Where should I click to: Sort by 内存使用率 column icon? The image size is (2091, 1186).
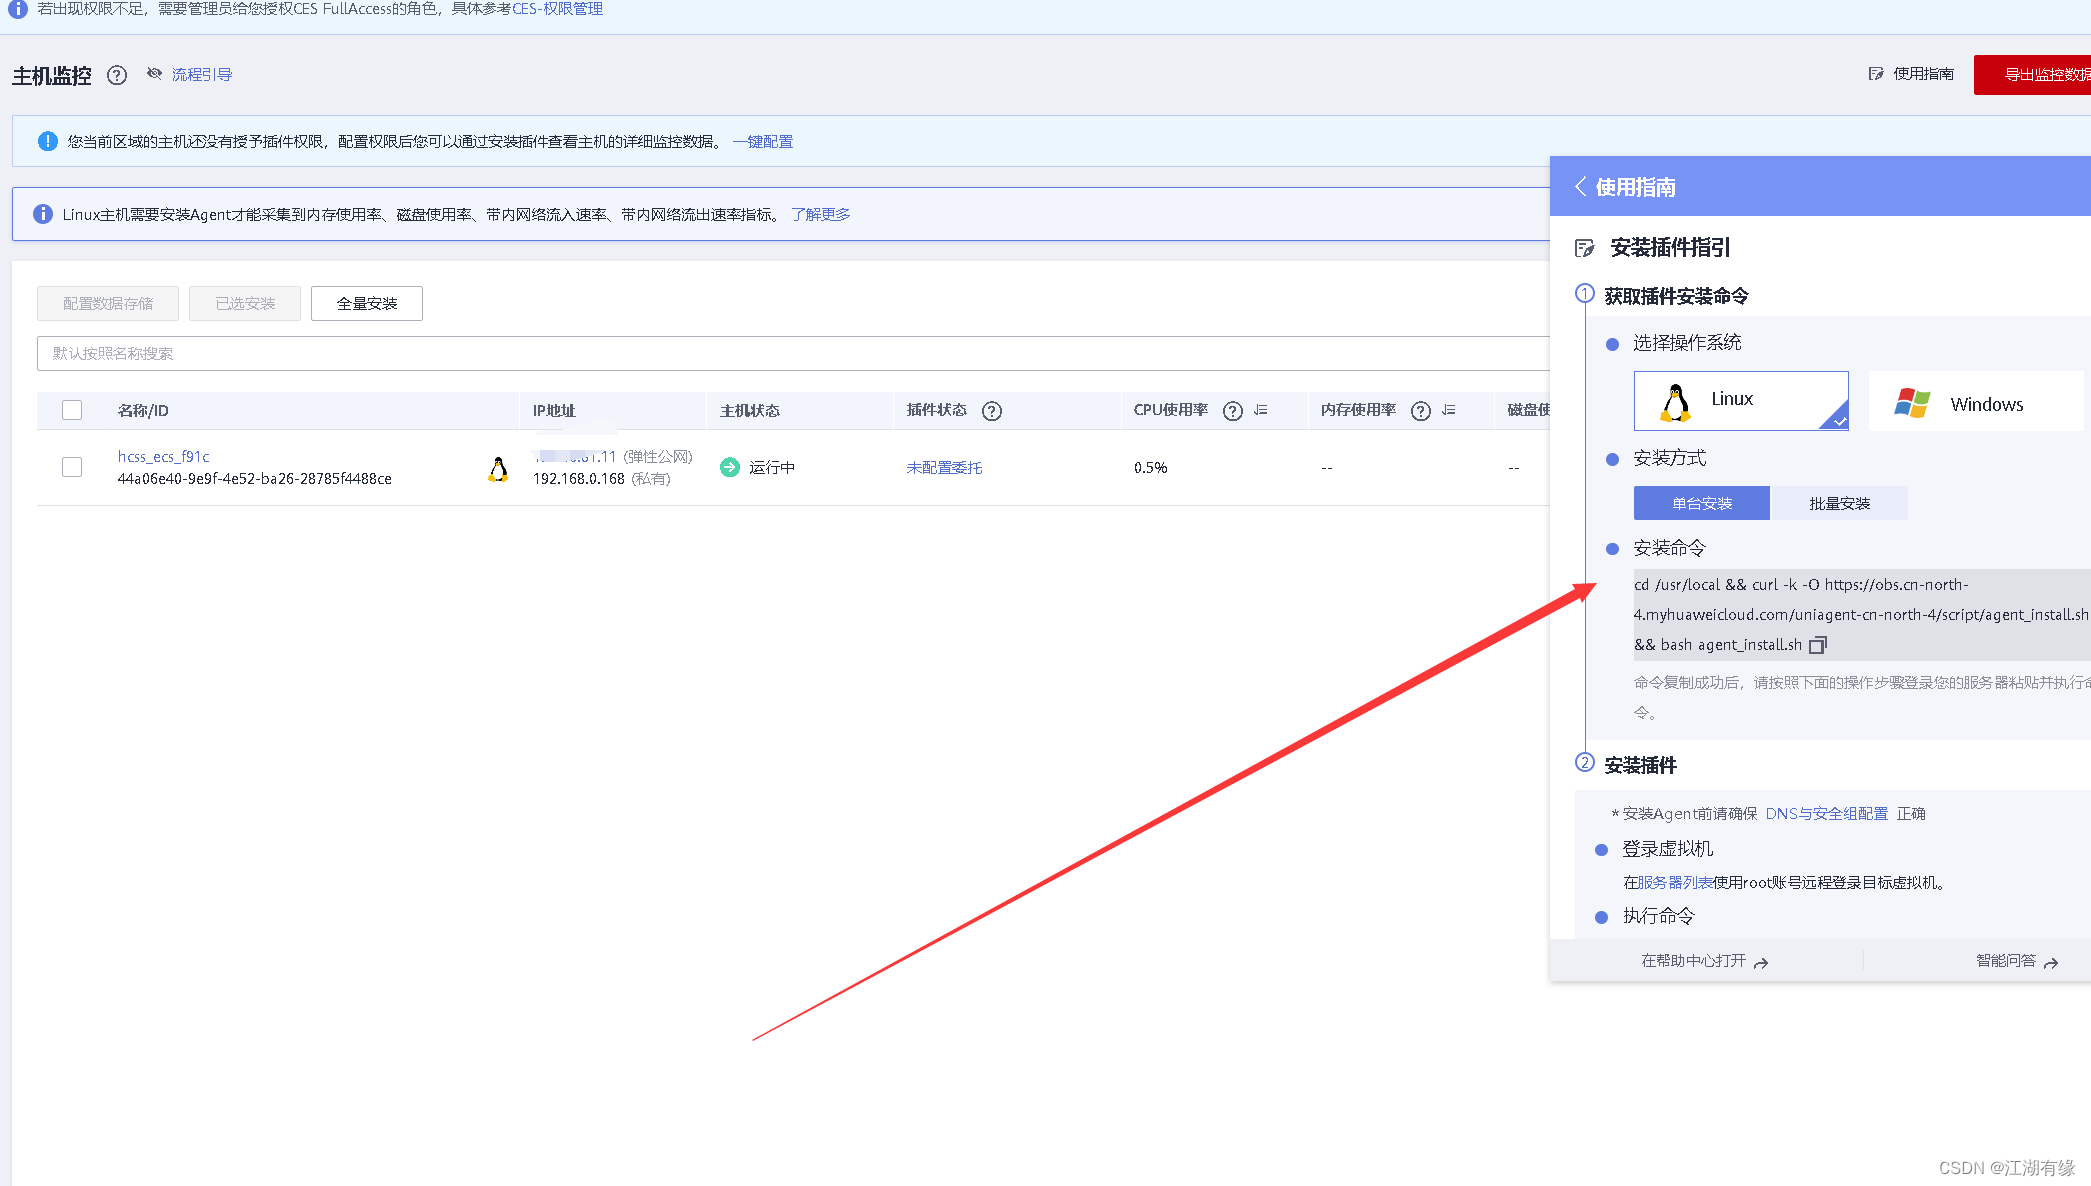click(x=1449, y=411)
